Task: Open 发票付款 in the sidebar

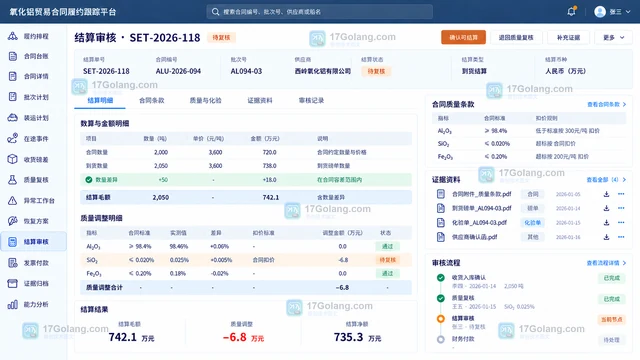Action: (33, 263)
